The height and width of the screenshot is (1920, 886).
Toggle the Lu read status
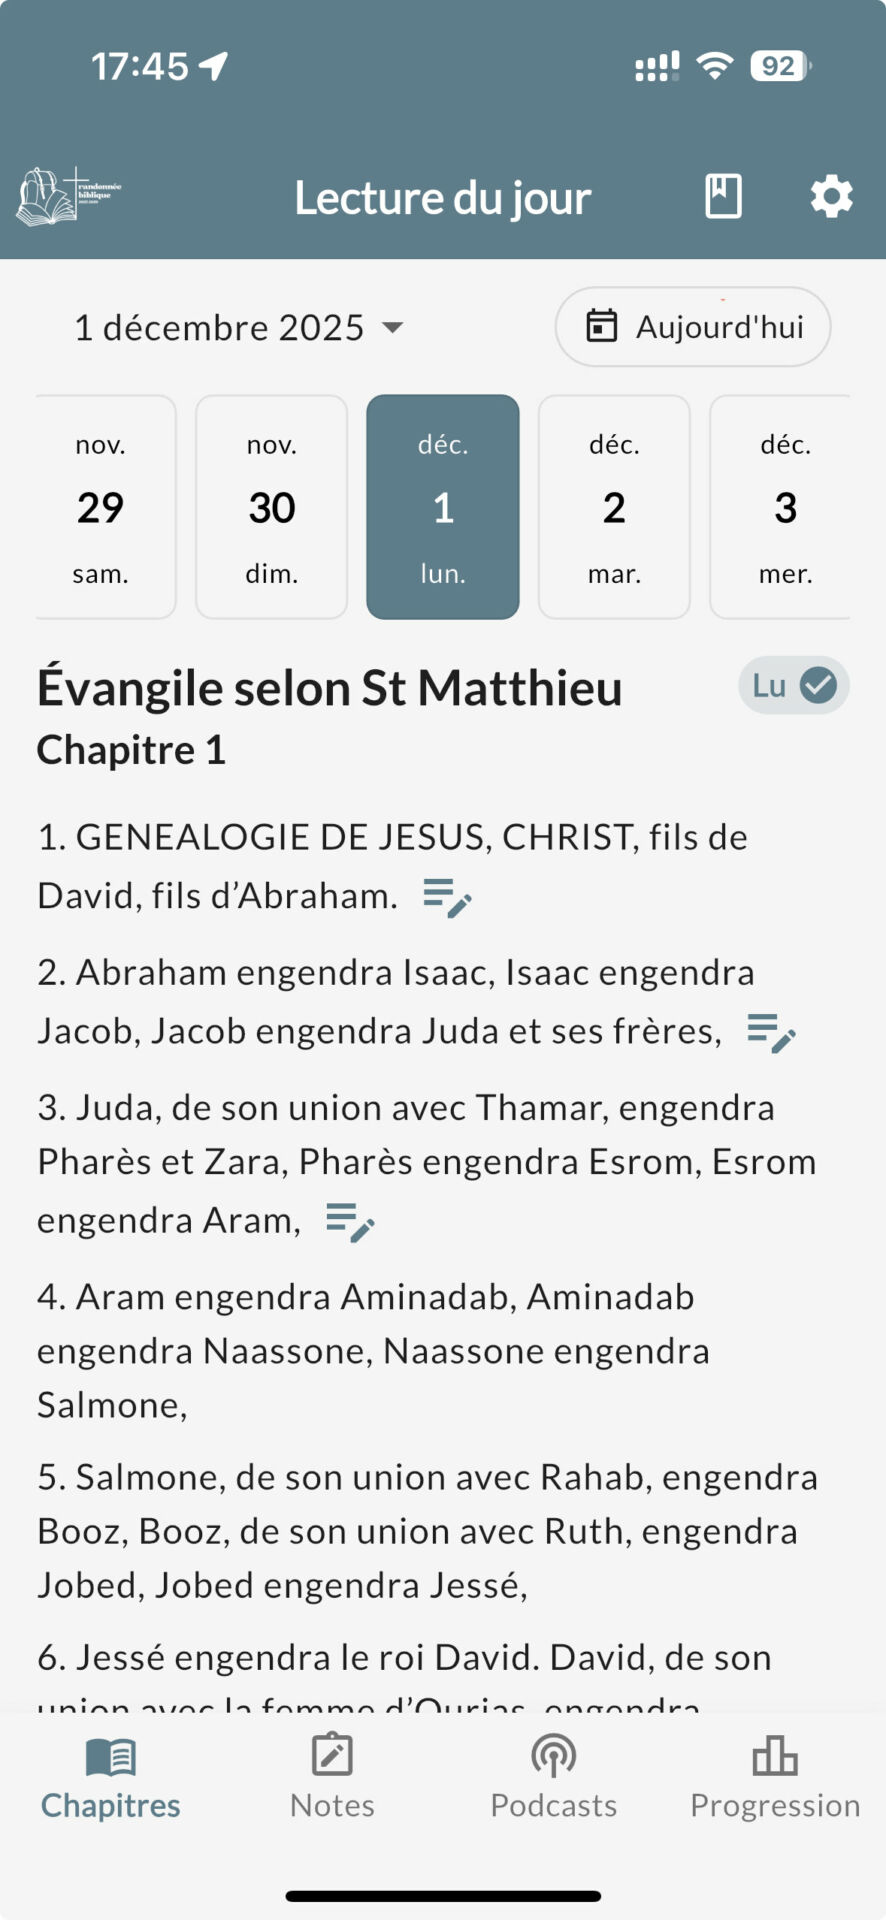(794, 686)
